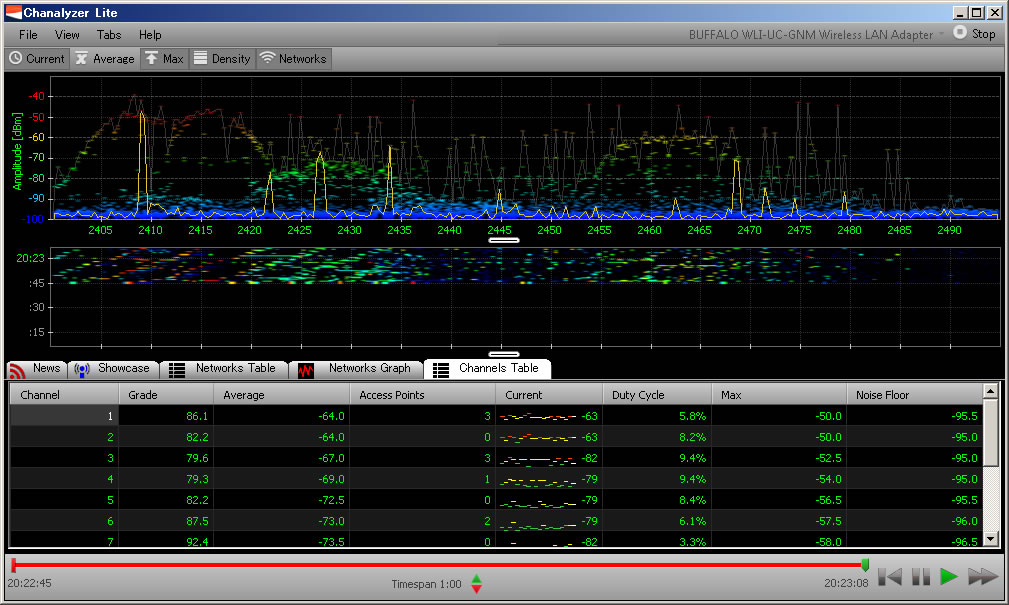Image resolution: width=1009 pixels, height=605 pixels.
Task: Decrease timespan with red down arrow
Action: (476, 588)
